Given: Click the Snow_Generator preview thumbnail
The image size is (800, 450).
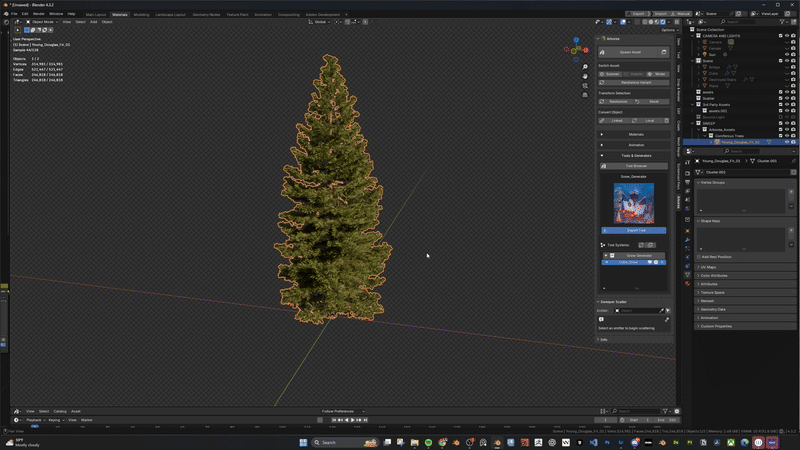Looking at the screenshot, I should tap(634, 202).
